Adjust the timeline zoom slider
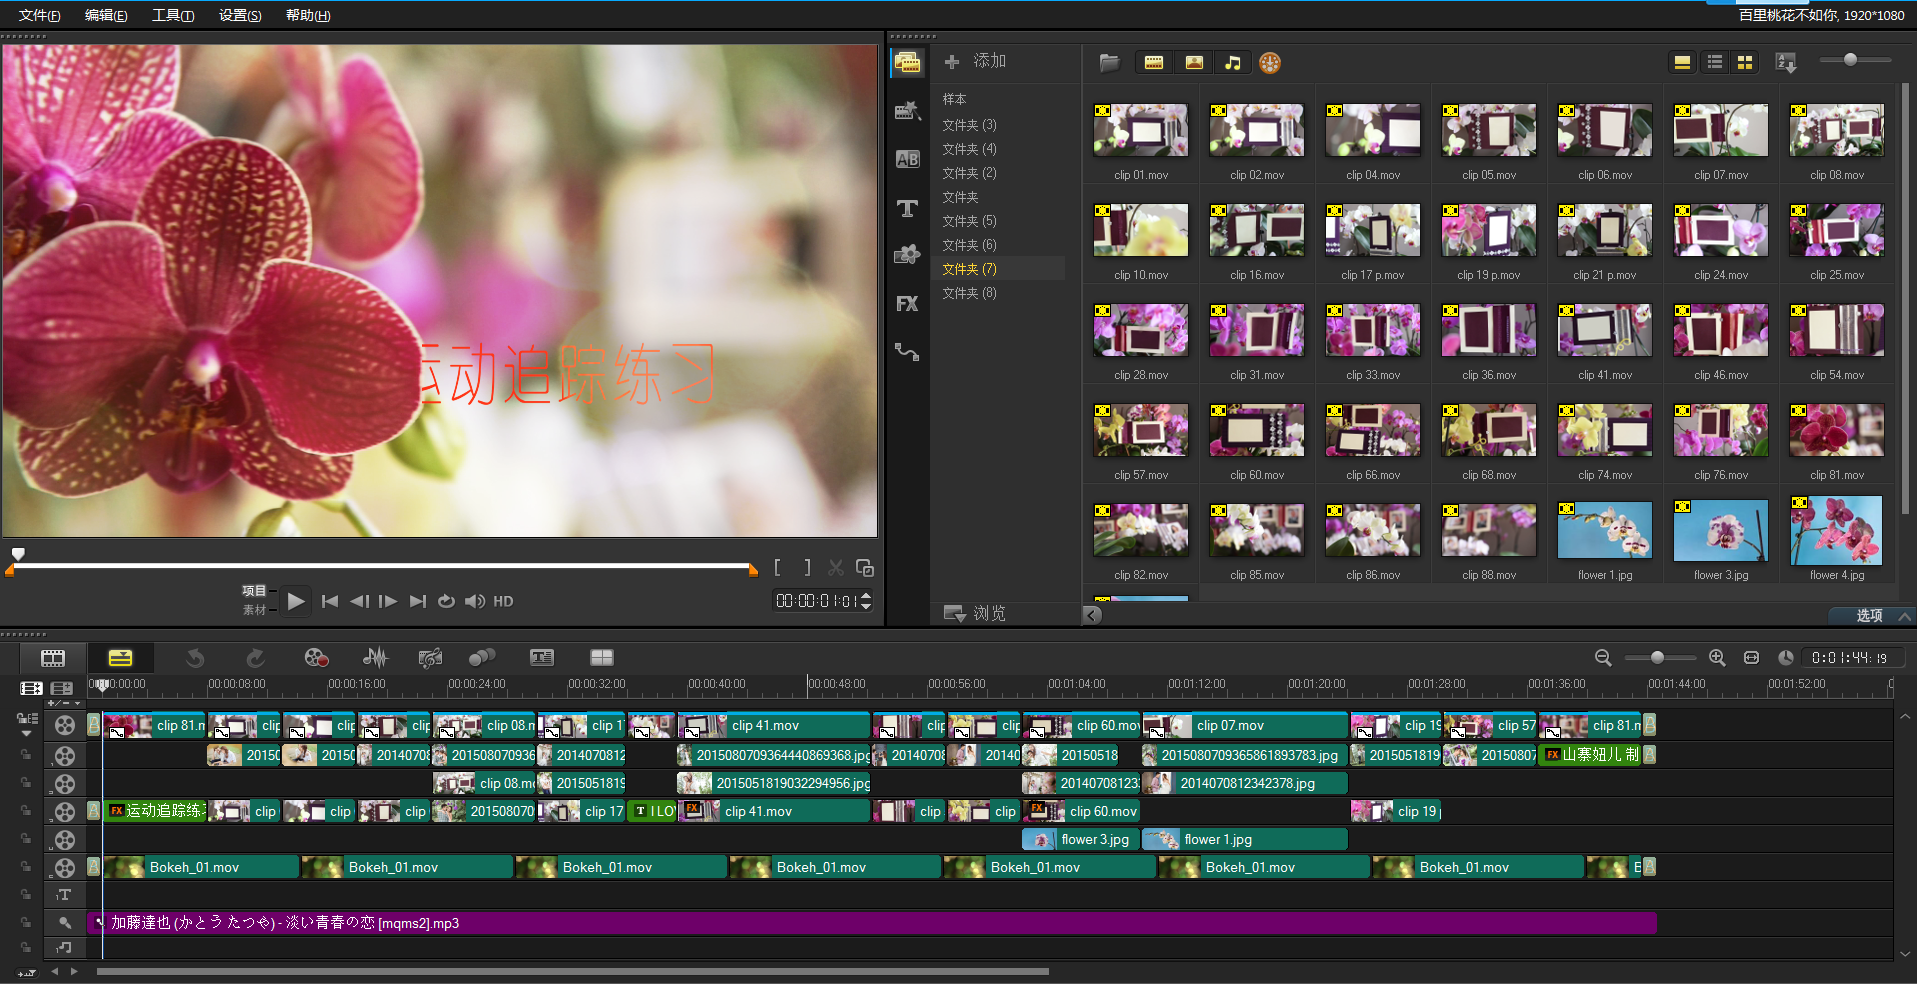The width and height of the screenshot is (1917, 984). (1660, 657)
